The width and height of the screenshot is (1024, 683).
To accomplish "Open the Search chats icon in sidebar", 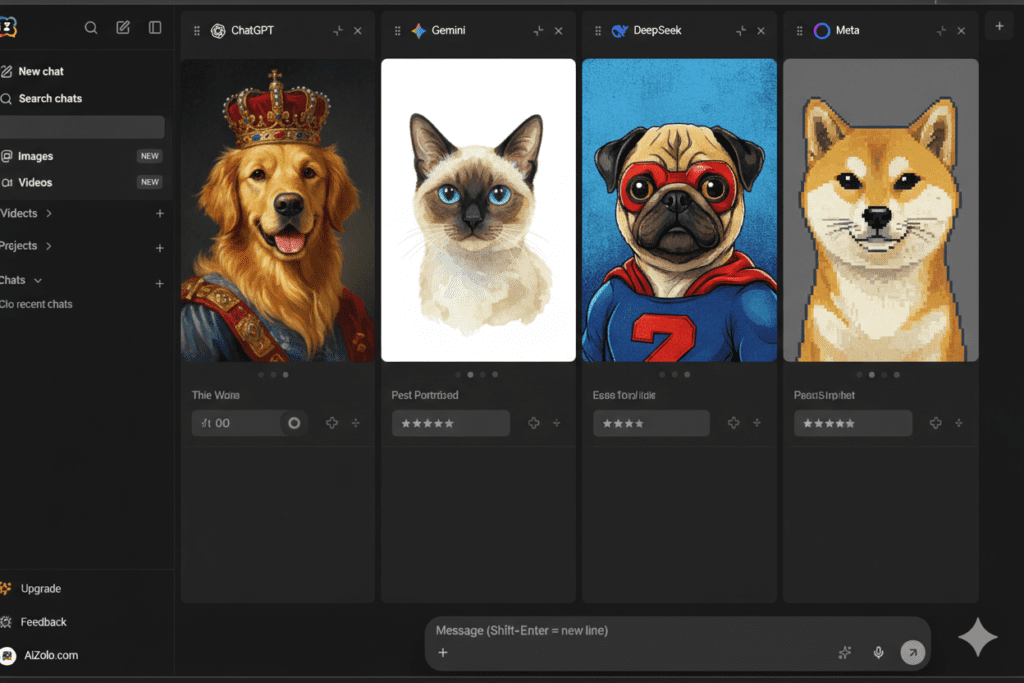I will point(91,27).
